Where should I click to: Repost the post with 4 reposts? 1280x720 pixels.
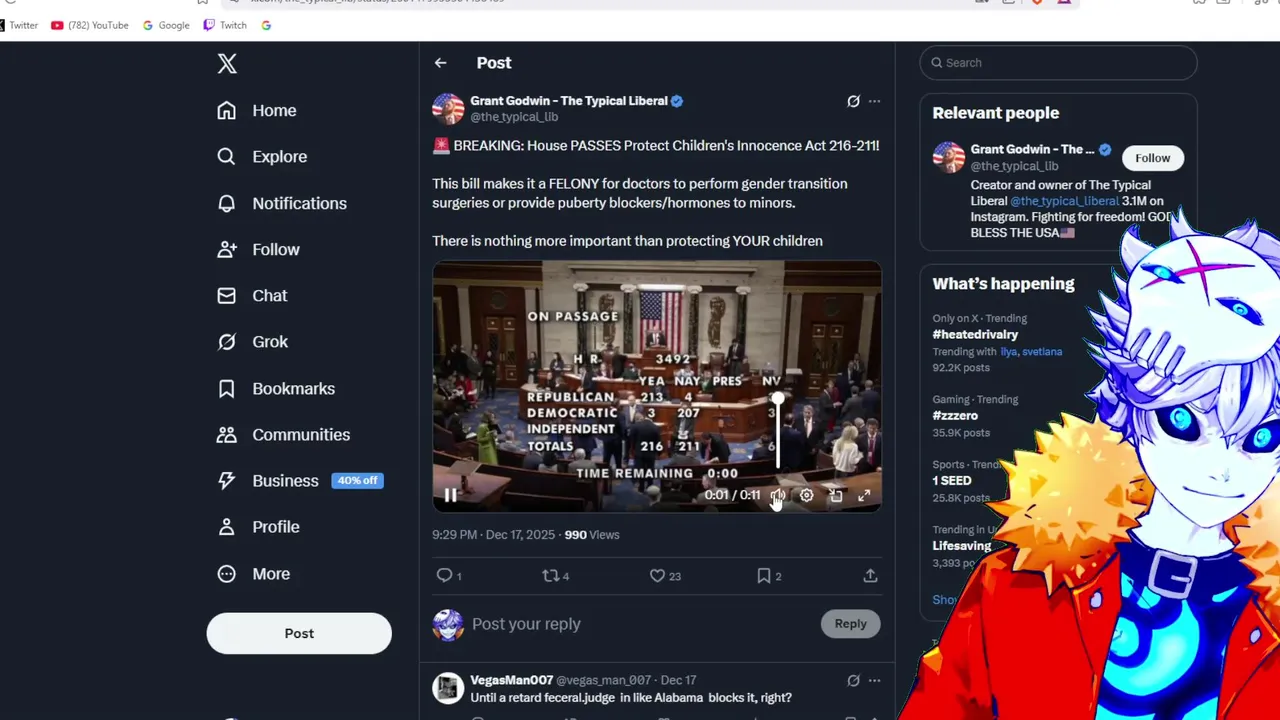coord(555,576)
